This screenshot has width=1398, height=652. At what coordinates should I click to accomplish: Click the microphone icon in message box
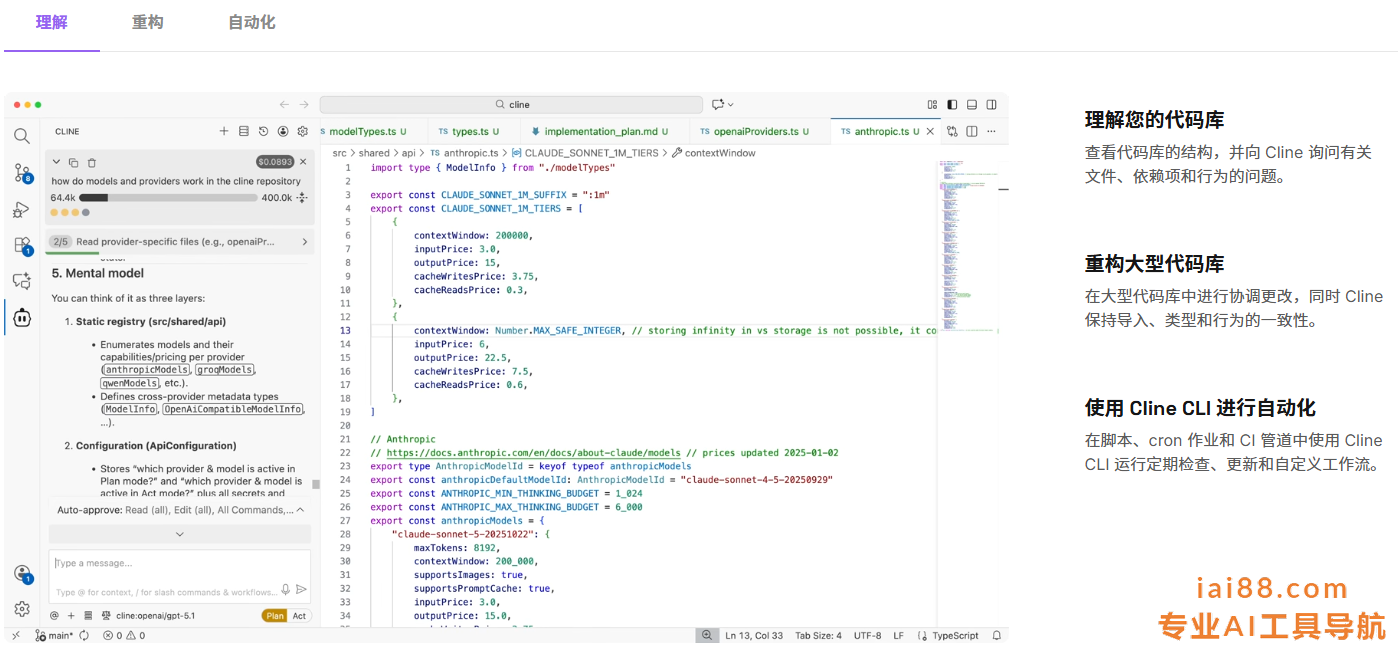pyautogui.click(x=285, y=590)
